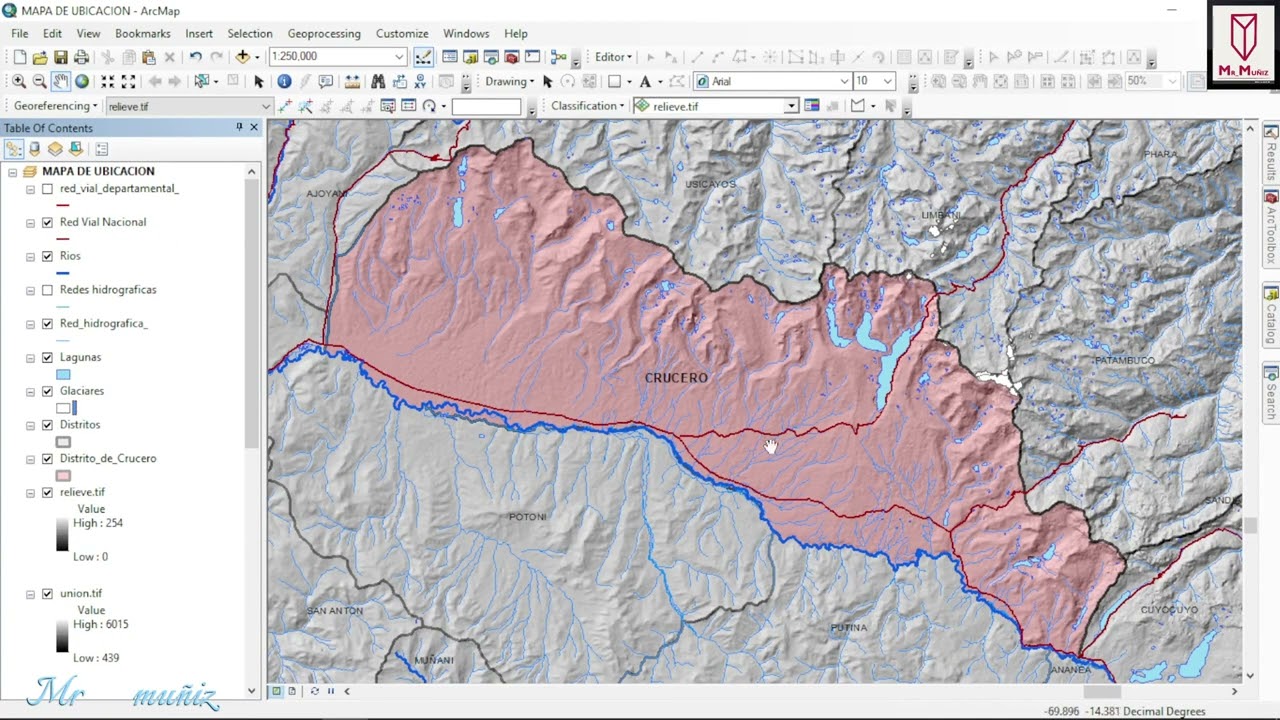Screen dimensions: 1280x720
Task: Open the map scale 1:250,000 dropdown
Action: click(x=399, y=57)
